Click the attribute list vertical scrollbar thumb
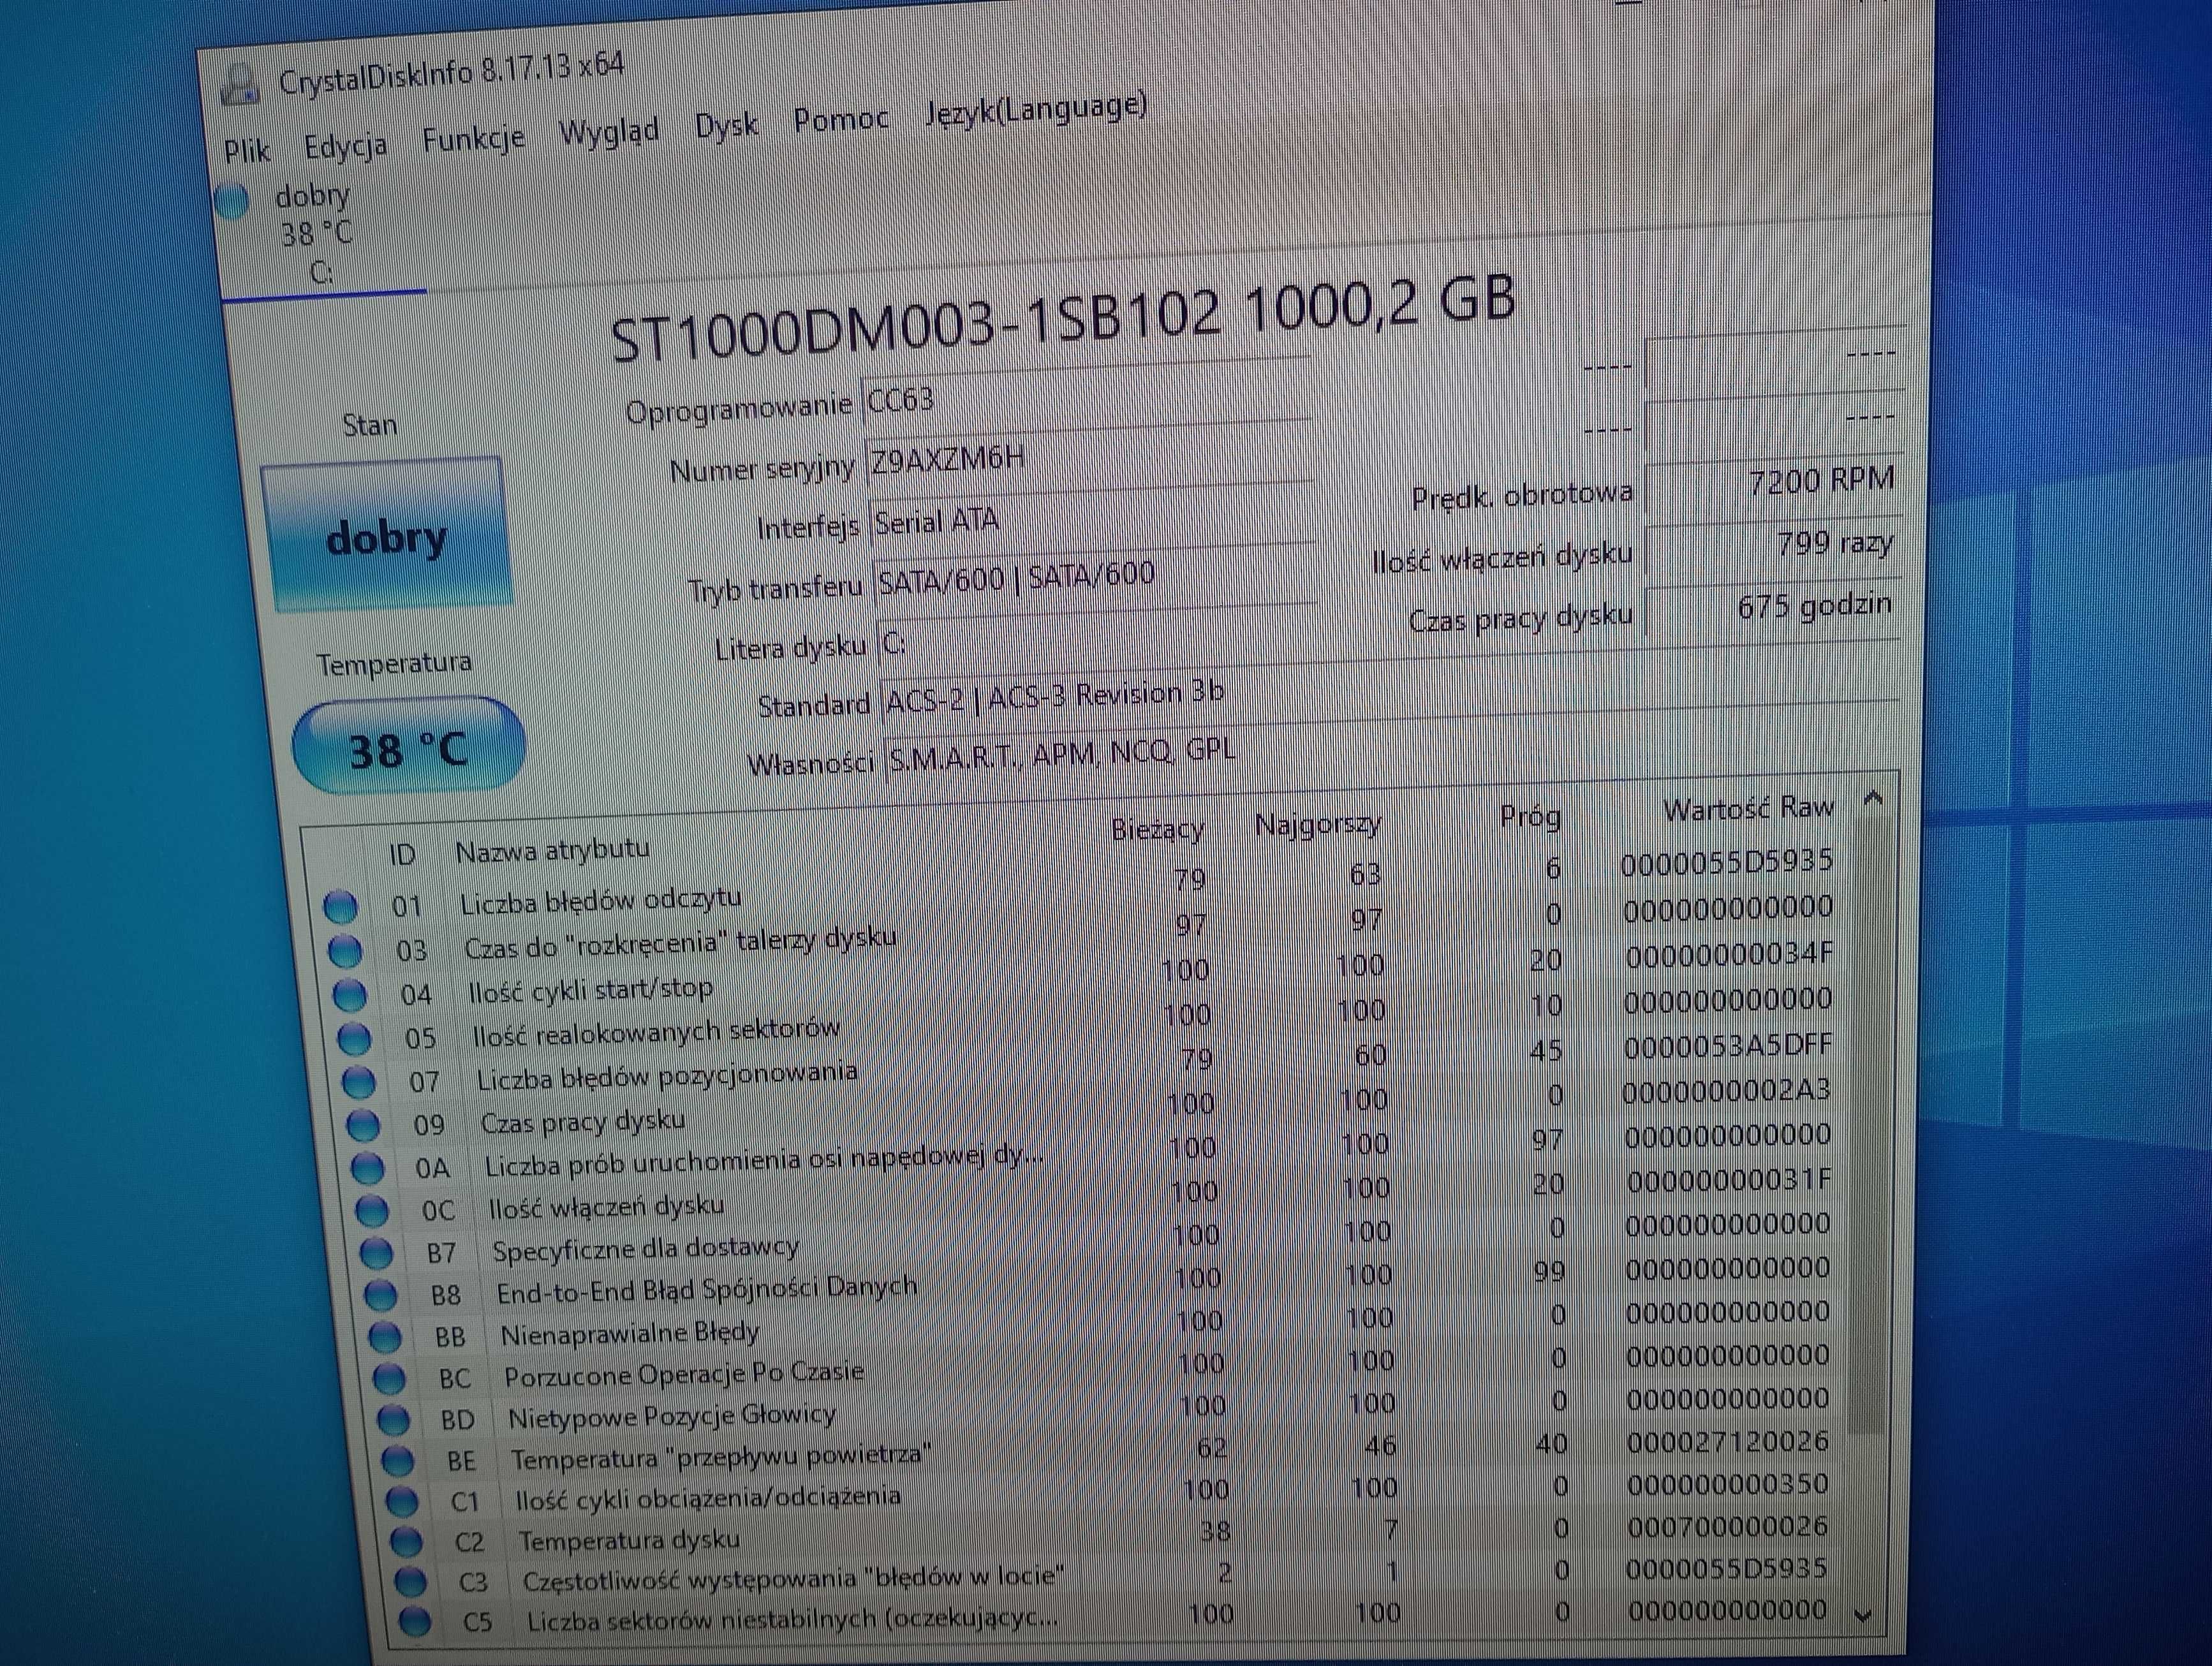Viewport: 2212px width, 1666px height. pos(1868,1125)
